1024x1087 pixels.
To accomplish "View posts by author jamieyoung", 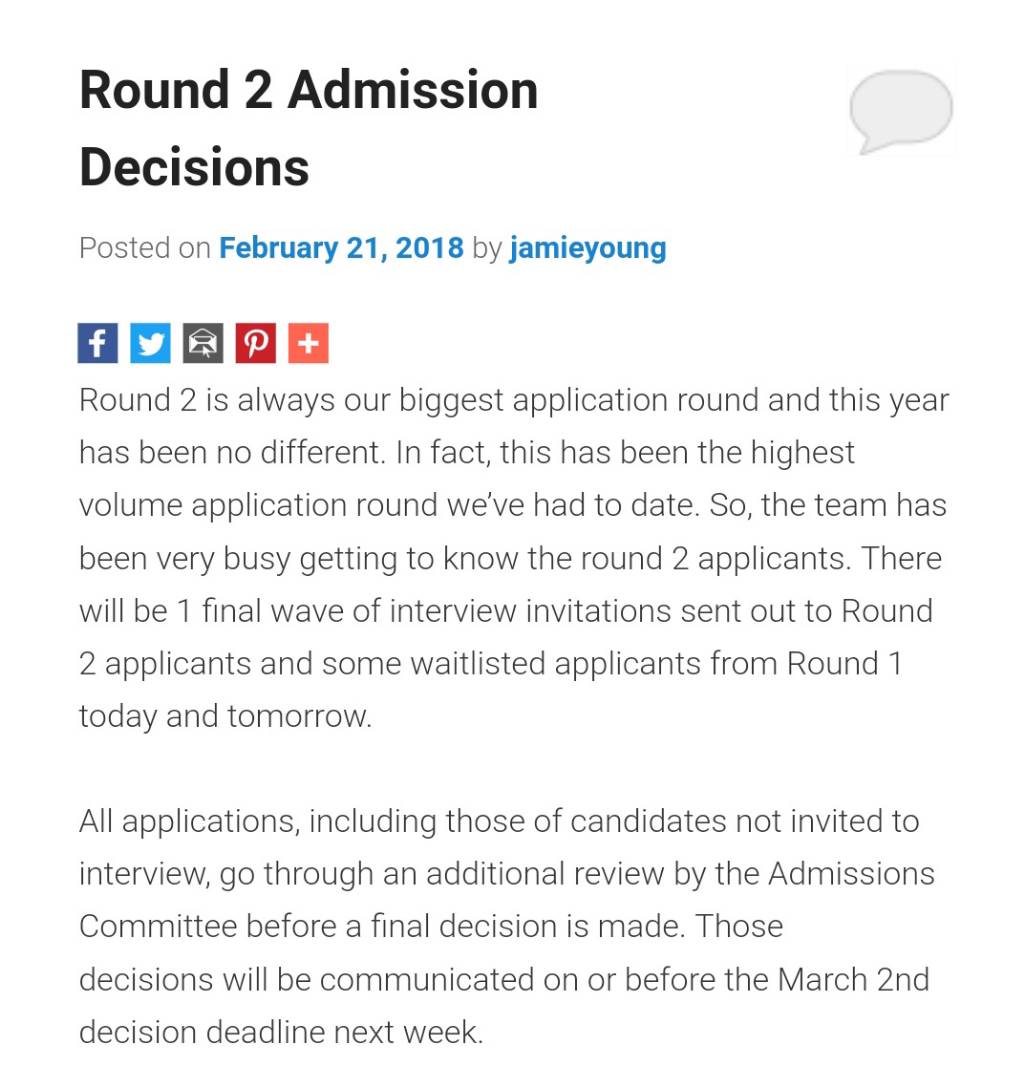I will (587, 248).
